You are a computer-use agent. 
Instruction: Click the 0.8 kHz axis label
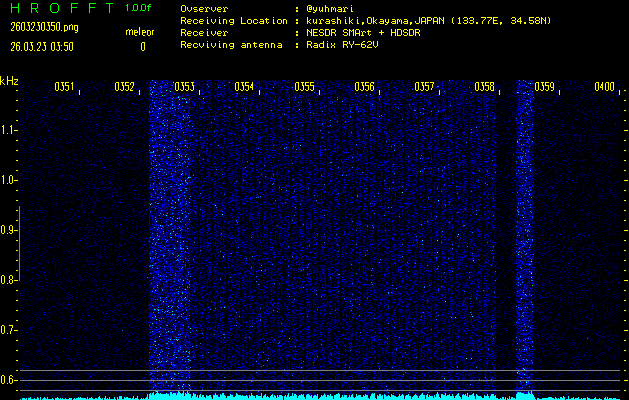pyautogui.click(x=8, y=280)
